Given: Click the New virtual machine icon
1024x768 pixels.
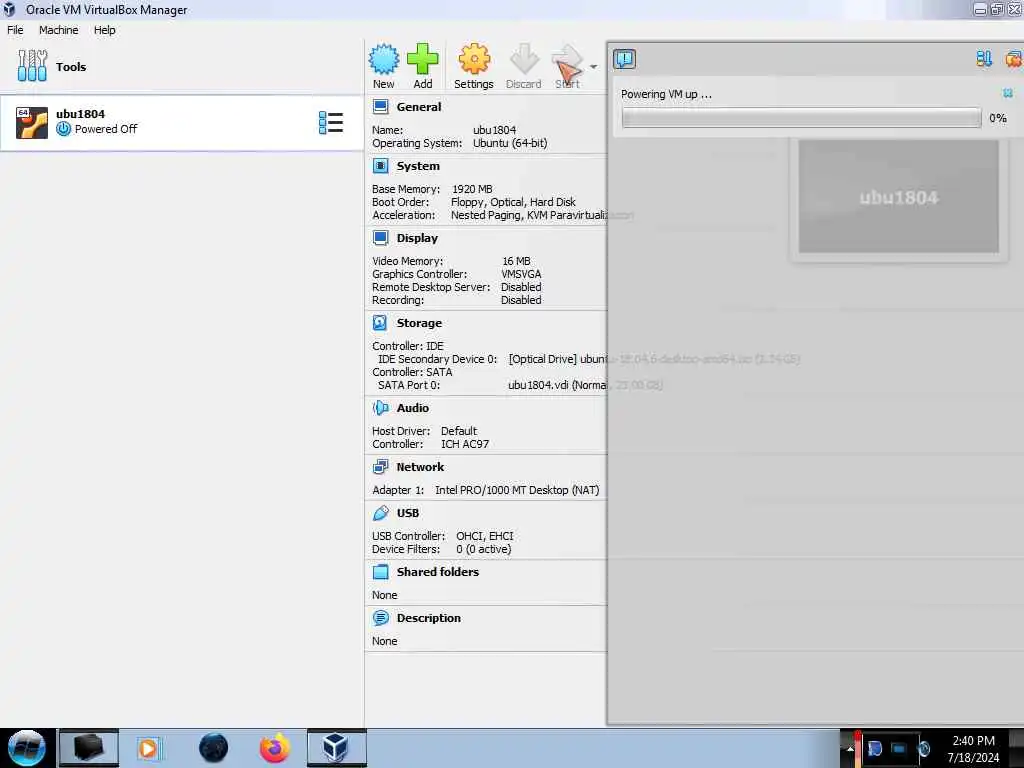Looking at the screenshot, I should pos(383,59).
